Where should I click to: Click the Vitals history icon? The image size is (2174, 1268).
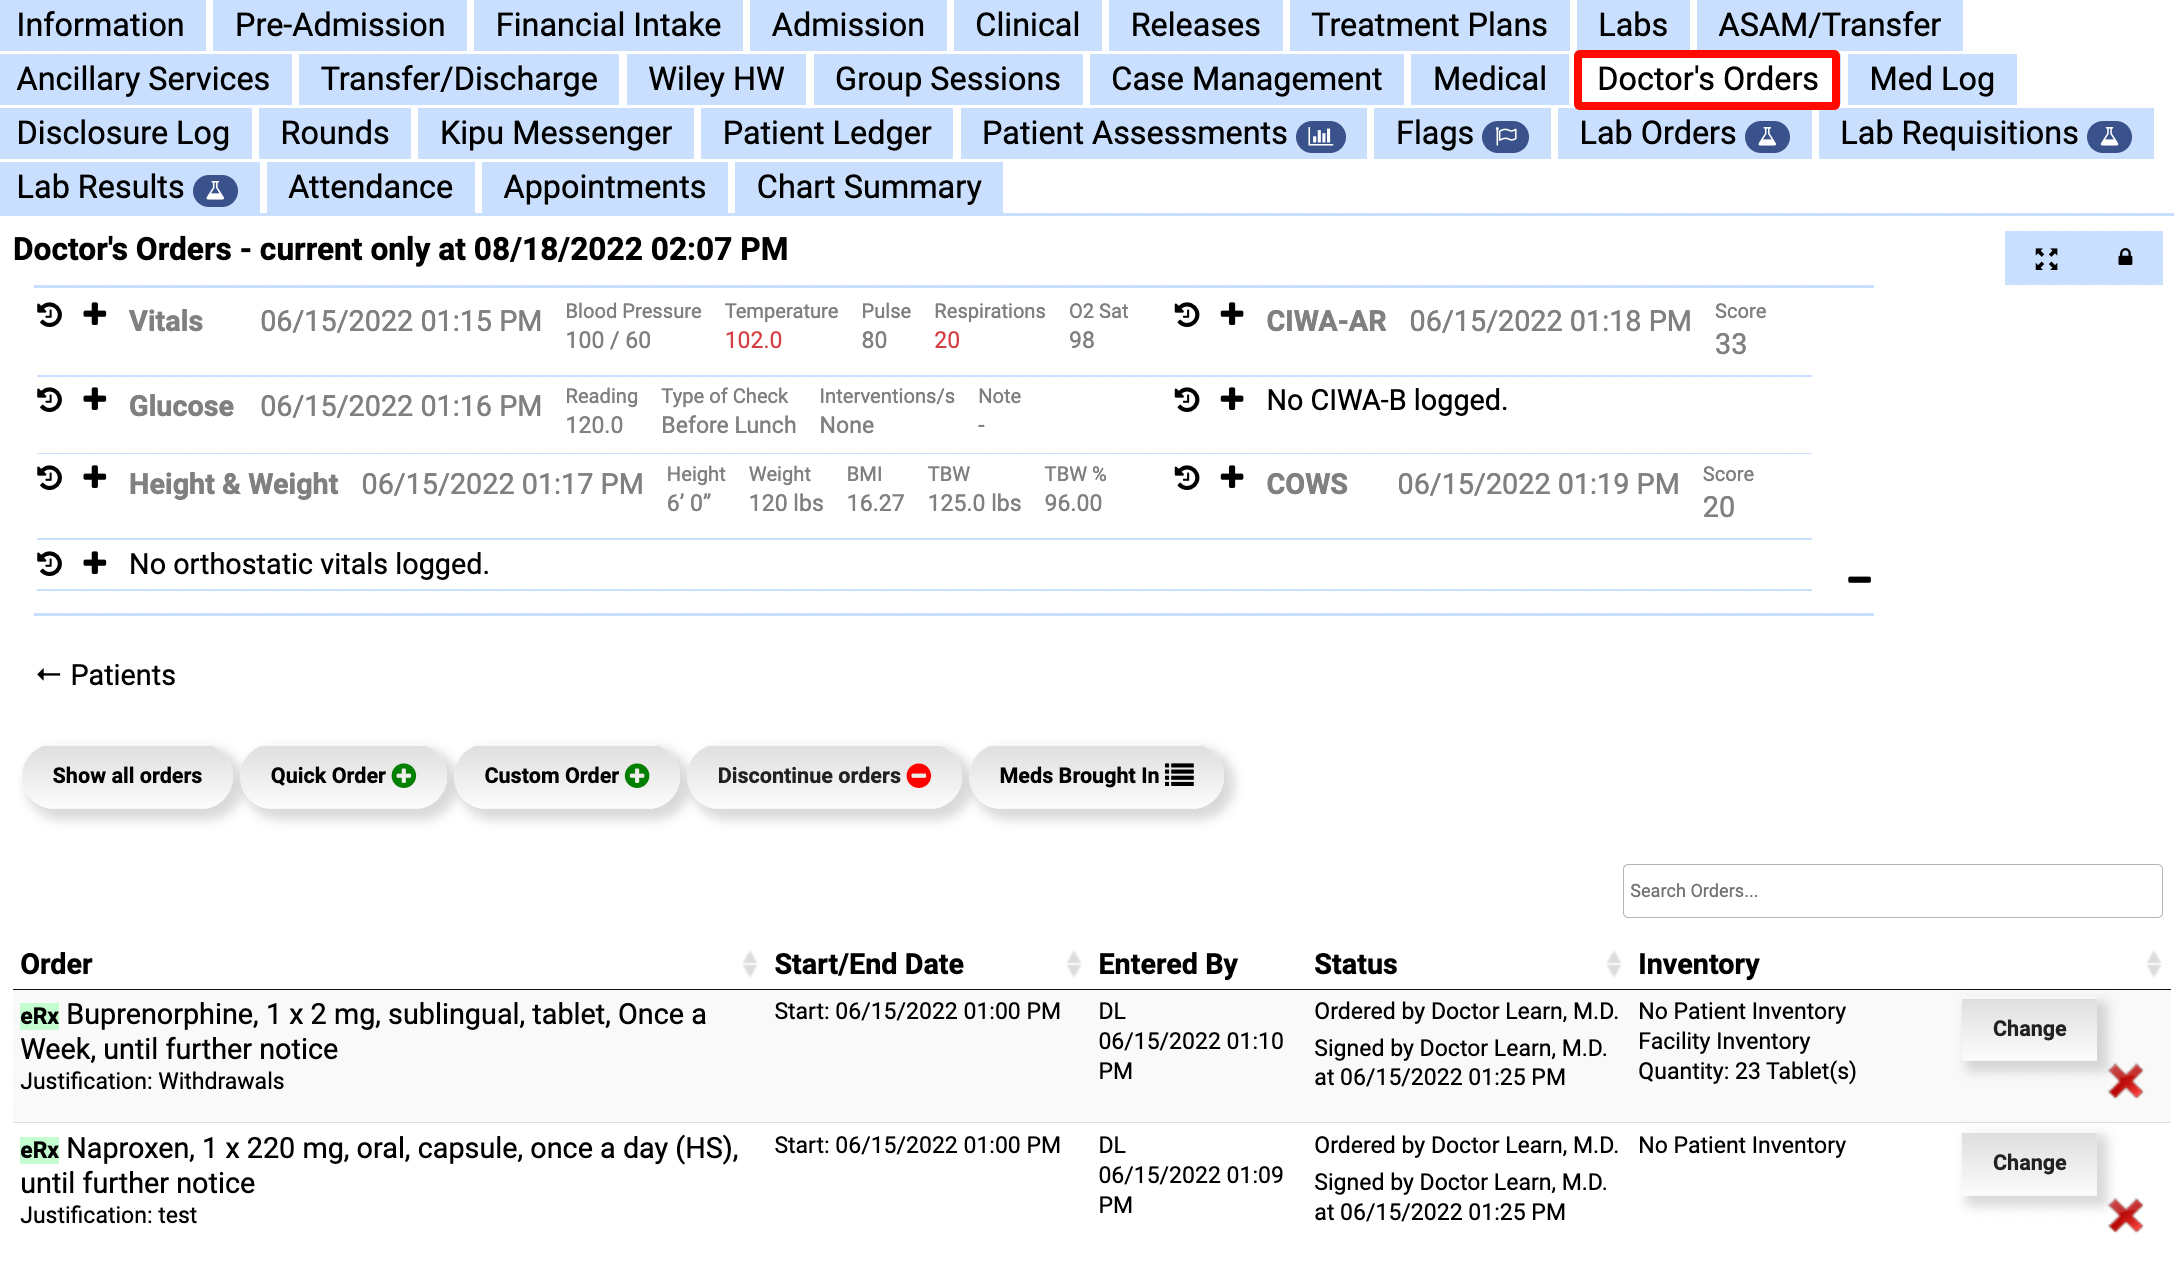[x=49, y=316]
